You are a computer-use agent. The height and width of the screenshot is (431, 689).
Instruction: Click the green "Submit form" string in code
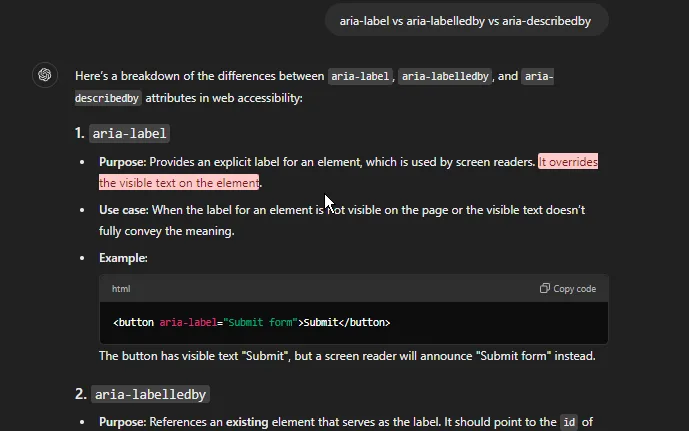[260, 323]
